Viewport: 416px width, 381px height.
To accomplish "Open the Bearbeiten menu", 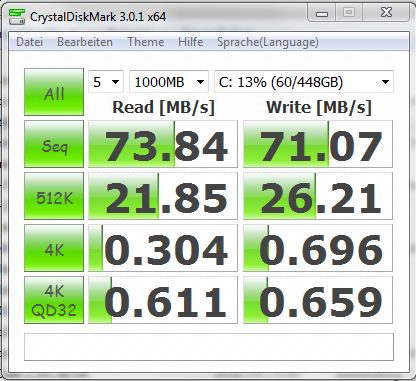I will point(85,42).
